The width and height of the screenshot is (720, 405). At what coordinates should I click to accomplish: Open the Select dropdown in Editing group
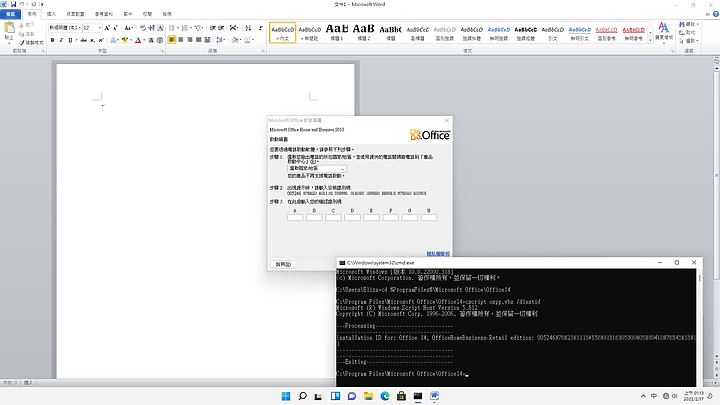(x=688, y=41)
